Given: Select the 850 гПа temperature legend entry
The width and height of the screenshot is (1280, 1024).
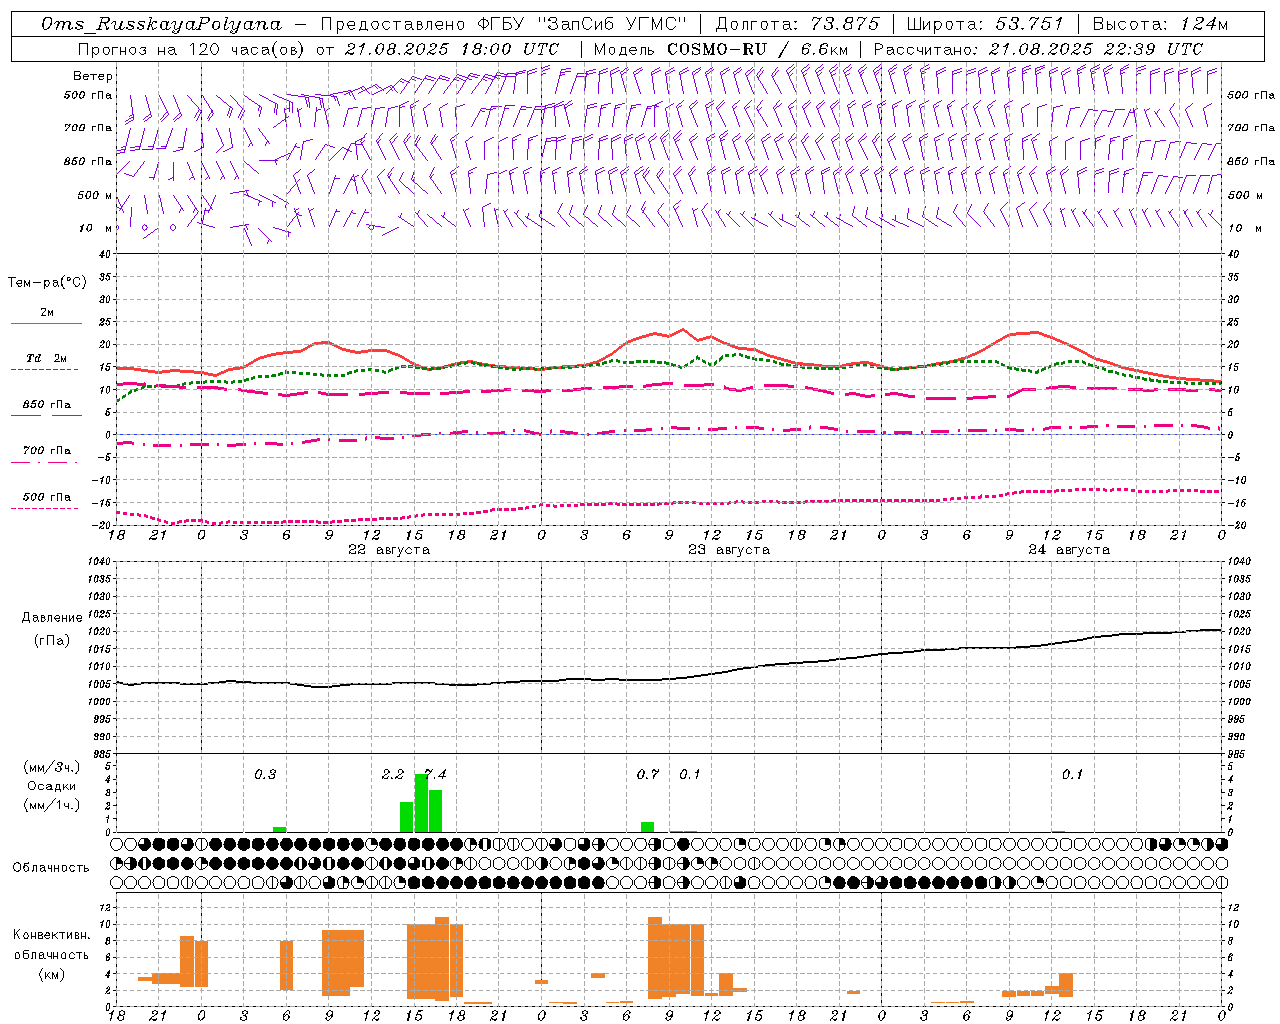Looking at the screenshot, I should tap(46, 405).
